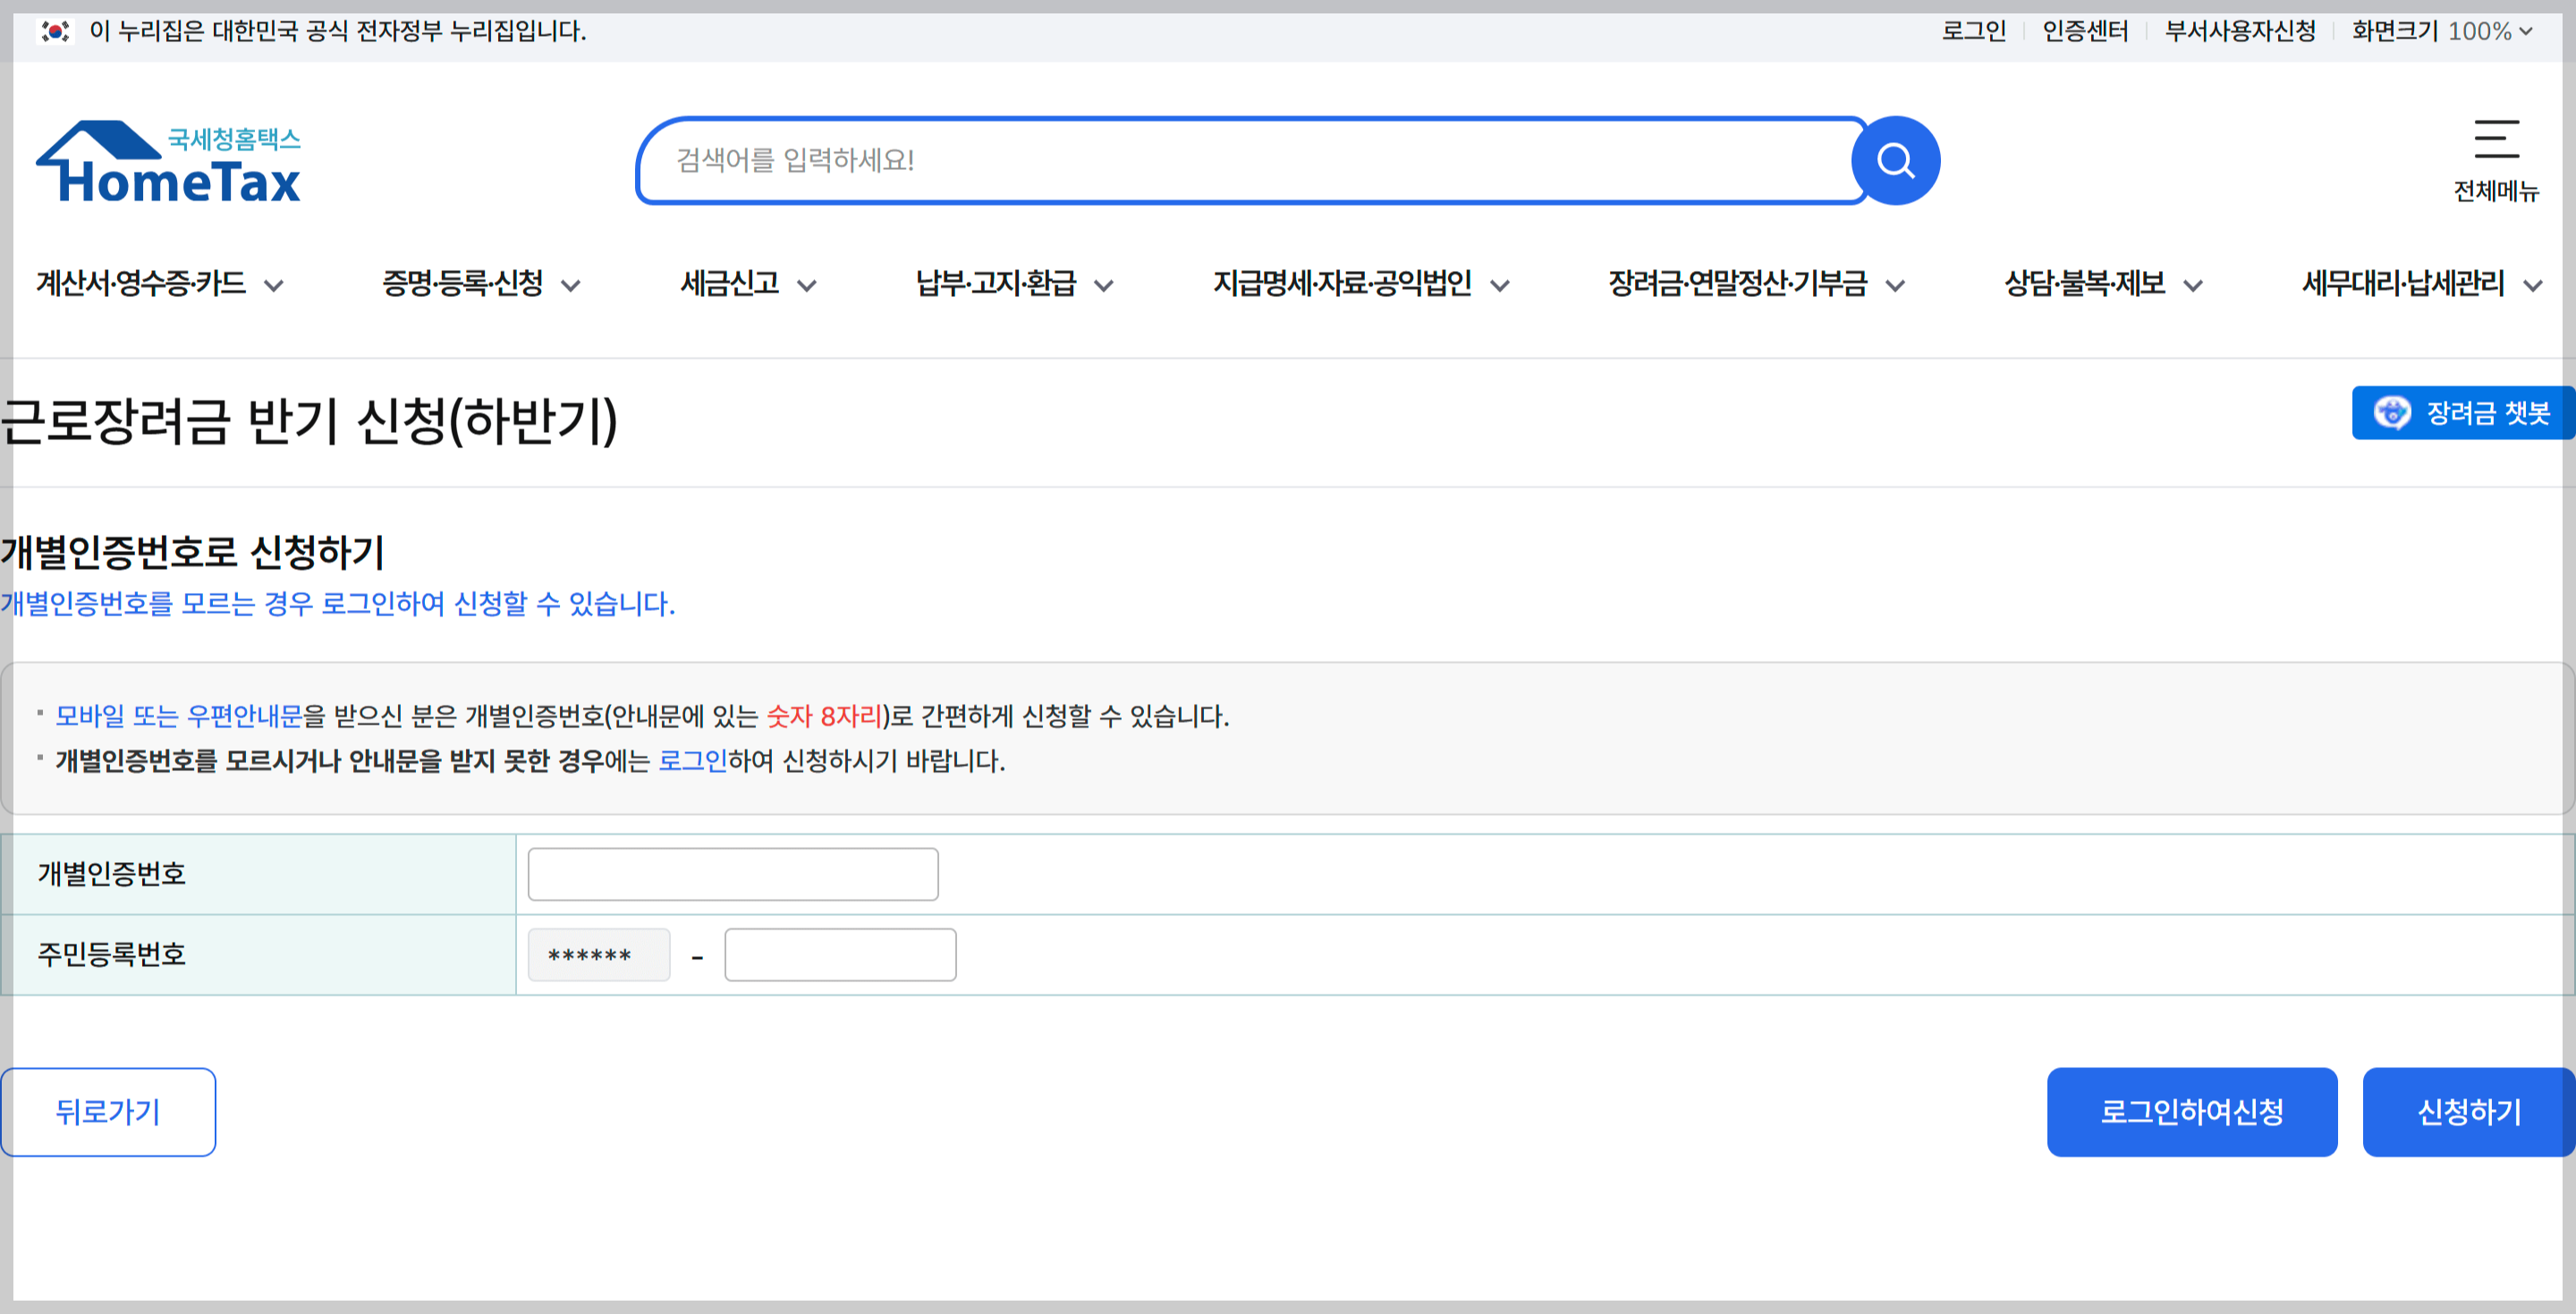Click 로그인 link in top bar
This screenshot has width=2576, height=1314.
click(1973, 31)
